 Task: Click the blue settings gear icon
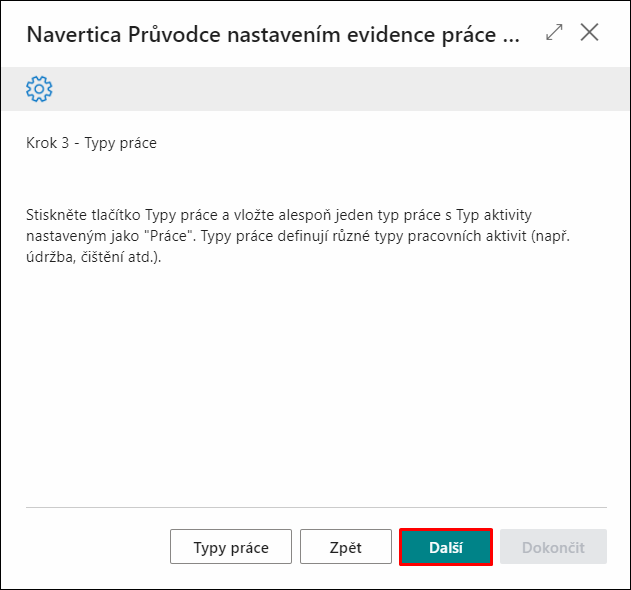[39, 89]
